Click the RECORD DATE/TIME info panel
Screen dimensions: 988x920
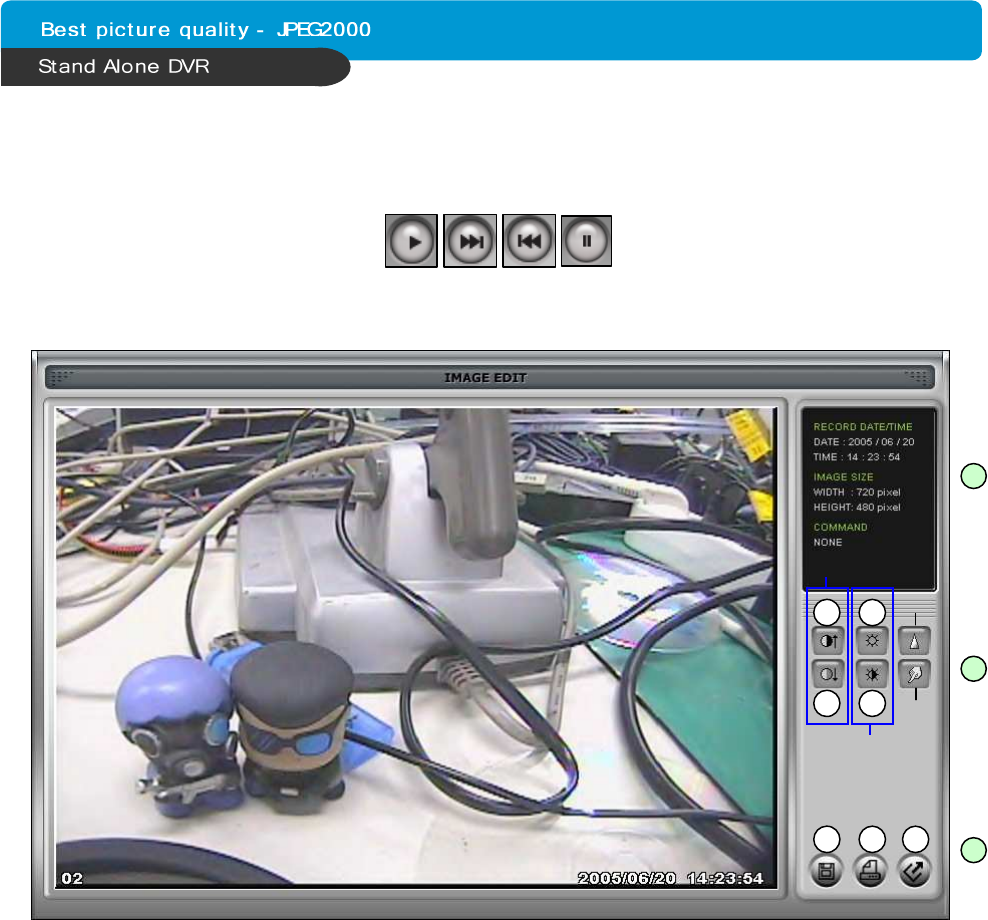pos(866,496)
